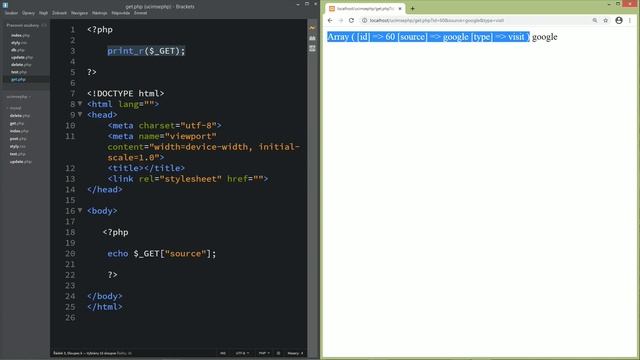Click Brackets app icon in title bar

click(x=5, y=5)
